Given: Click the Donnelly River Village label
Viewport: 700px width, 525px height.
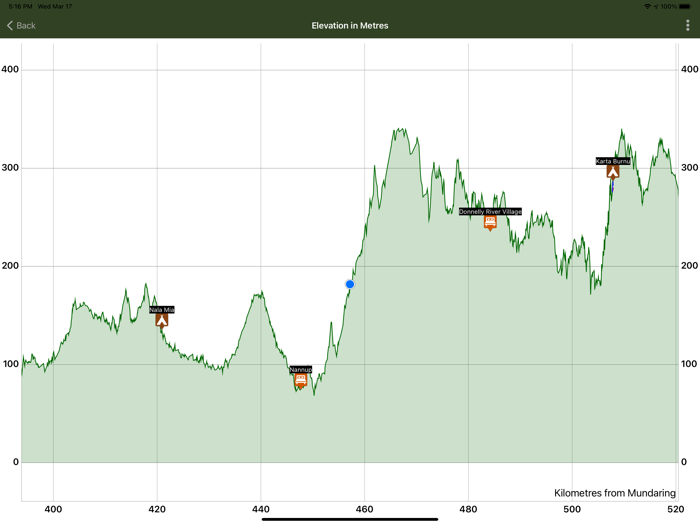Looking at the screenshot, I should click(490, 211).
